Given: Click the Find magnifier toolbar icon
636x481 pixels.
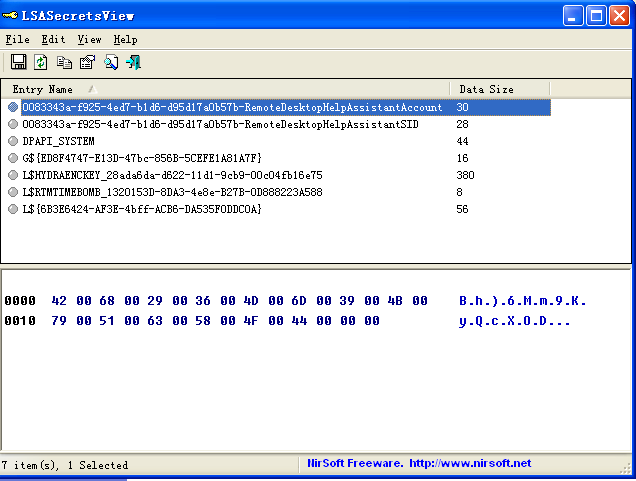Looking at the screenshot, I should tap(111, 62).
